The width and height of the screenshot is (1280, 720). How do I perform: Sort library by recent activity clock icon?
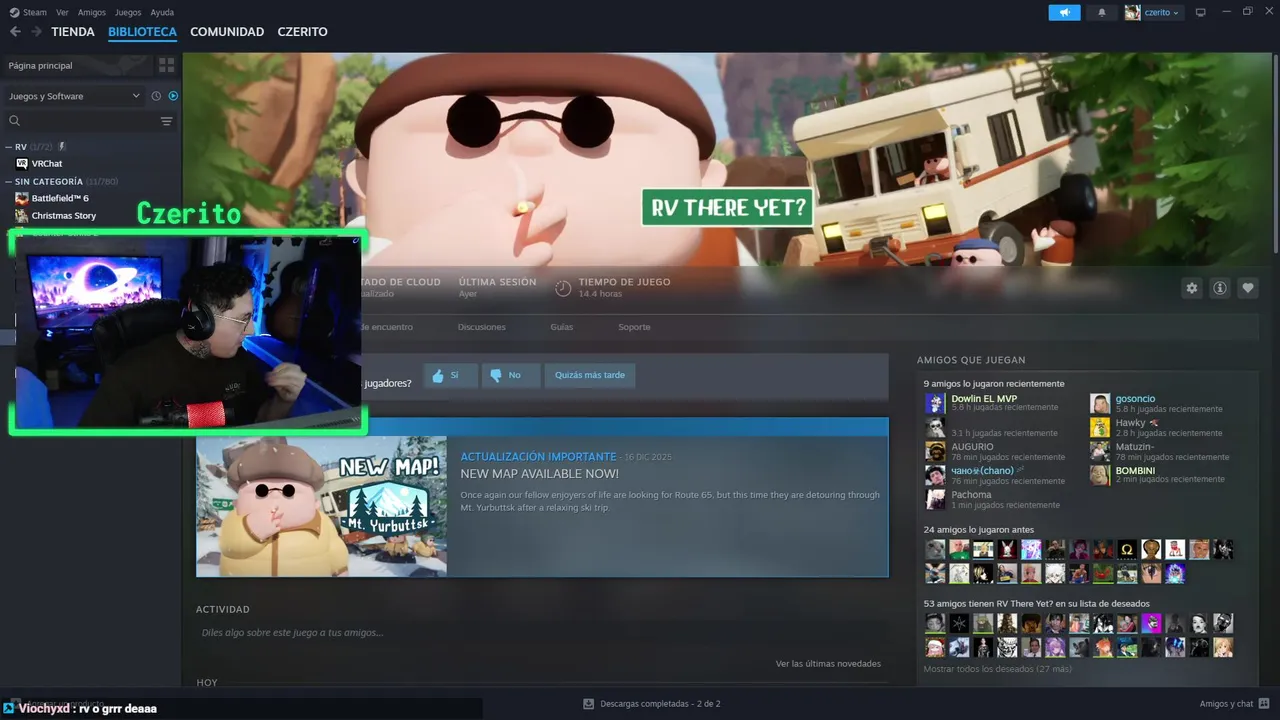156,96
